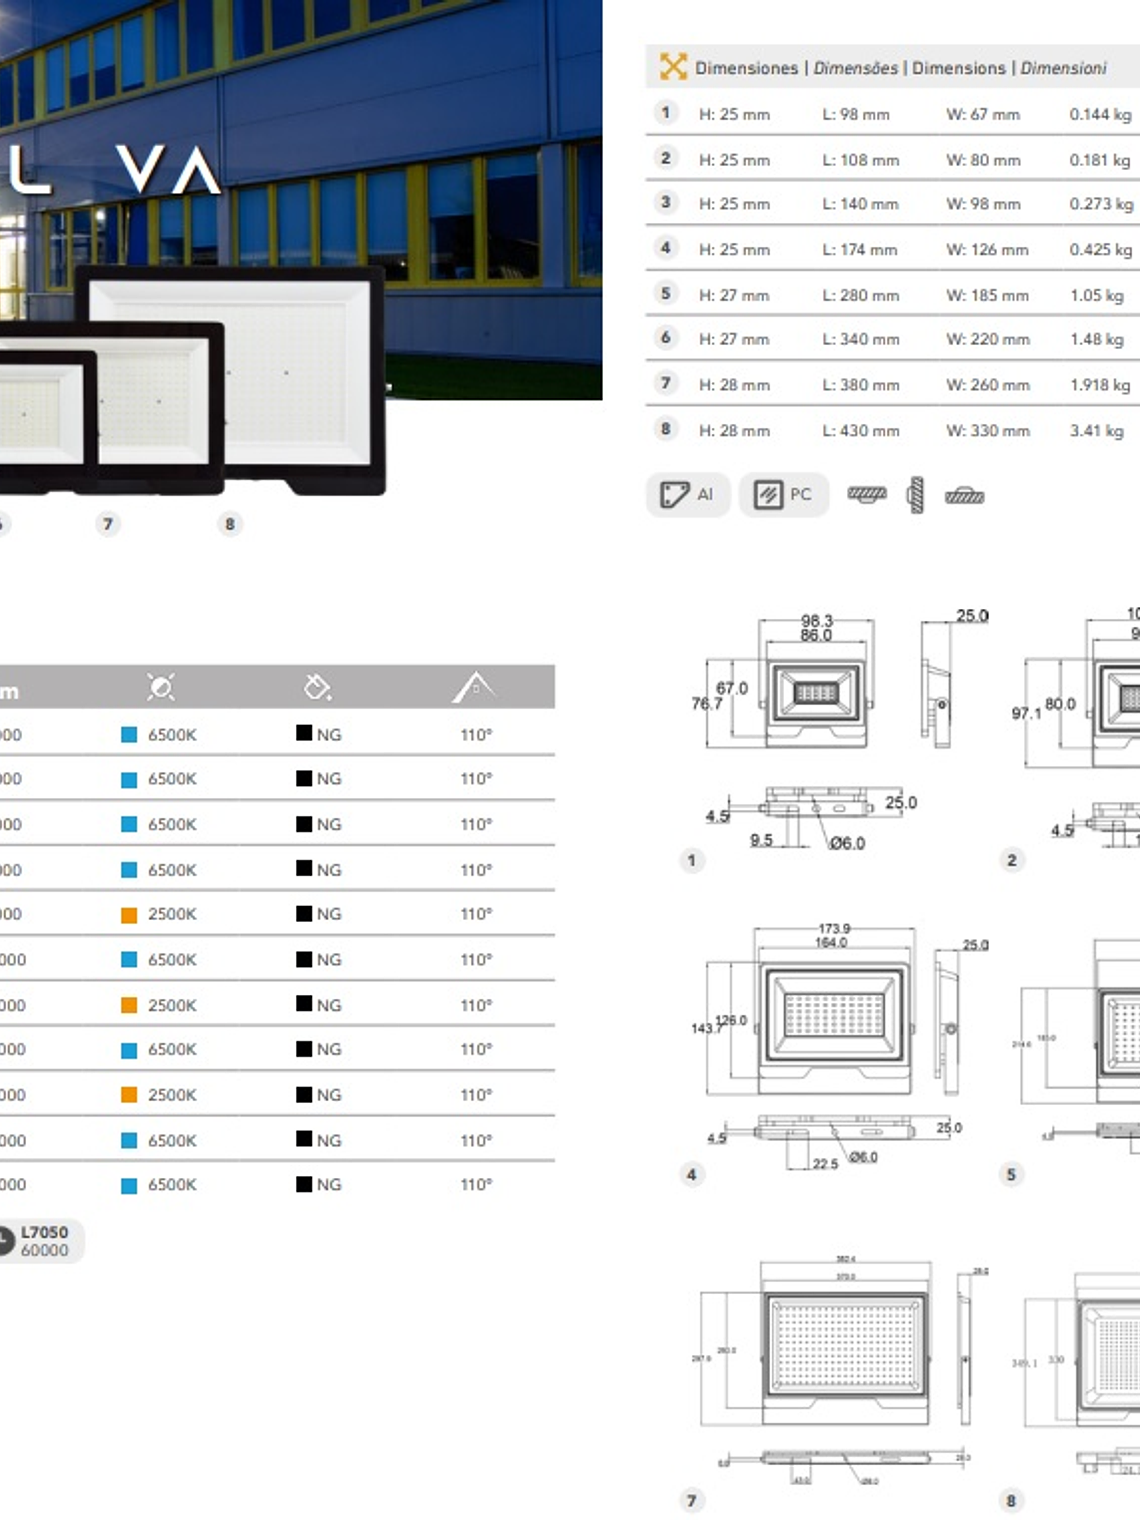Click the Dimensiones cross-arrows icon
Viewport: 1140px width, 1520px height.
671,66
